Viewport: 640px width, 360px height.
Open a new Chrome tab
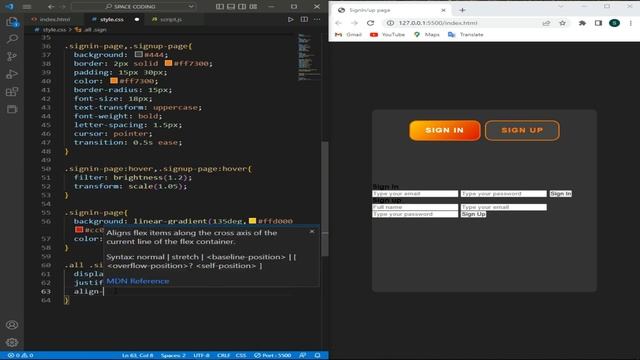[x=462, y=10]
